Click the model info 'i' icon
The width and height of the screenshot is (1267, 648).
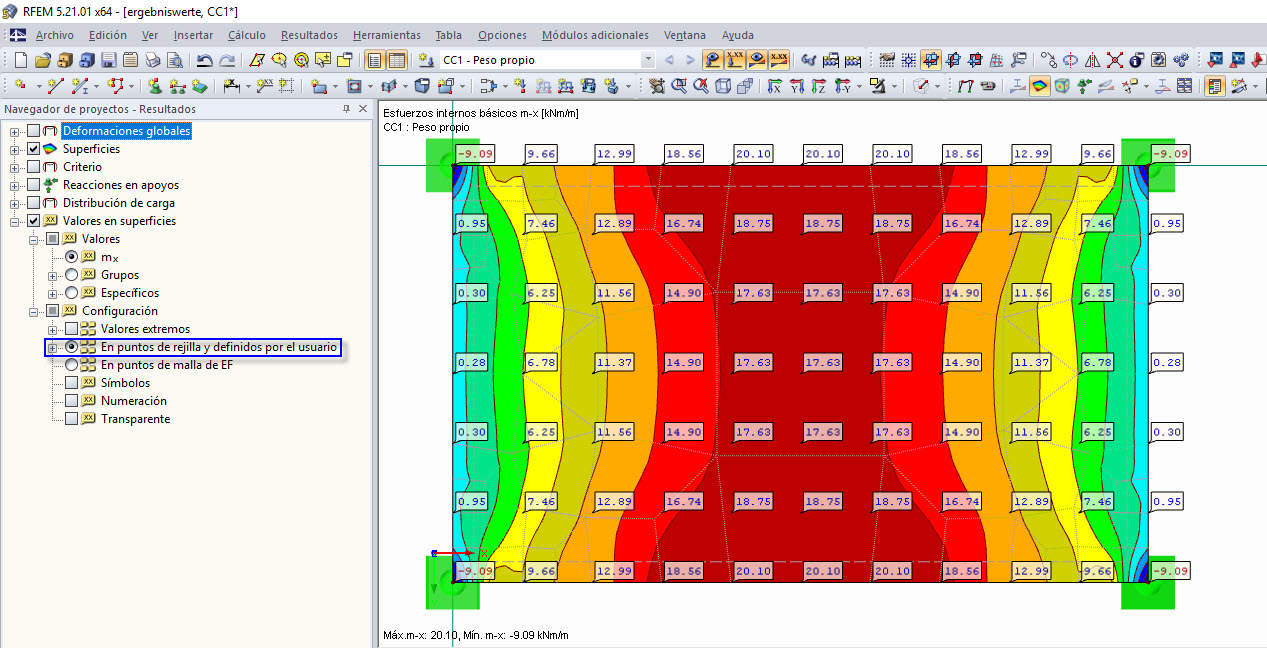[1136, 60]
